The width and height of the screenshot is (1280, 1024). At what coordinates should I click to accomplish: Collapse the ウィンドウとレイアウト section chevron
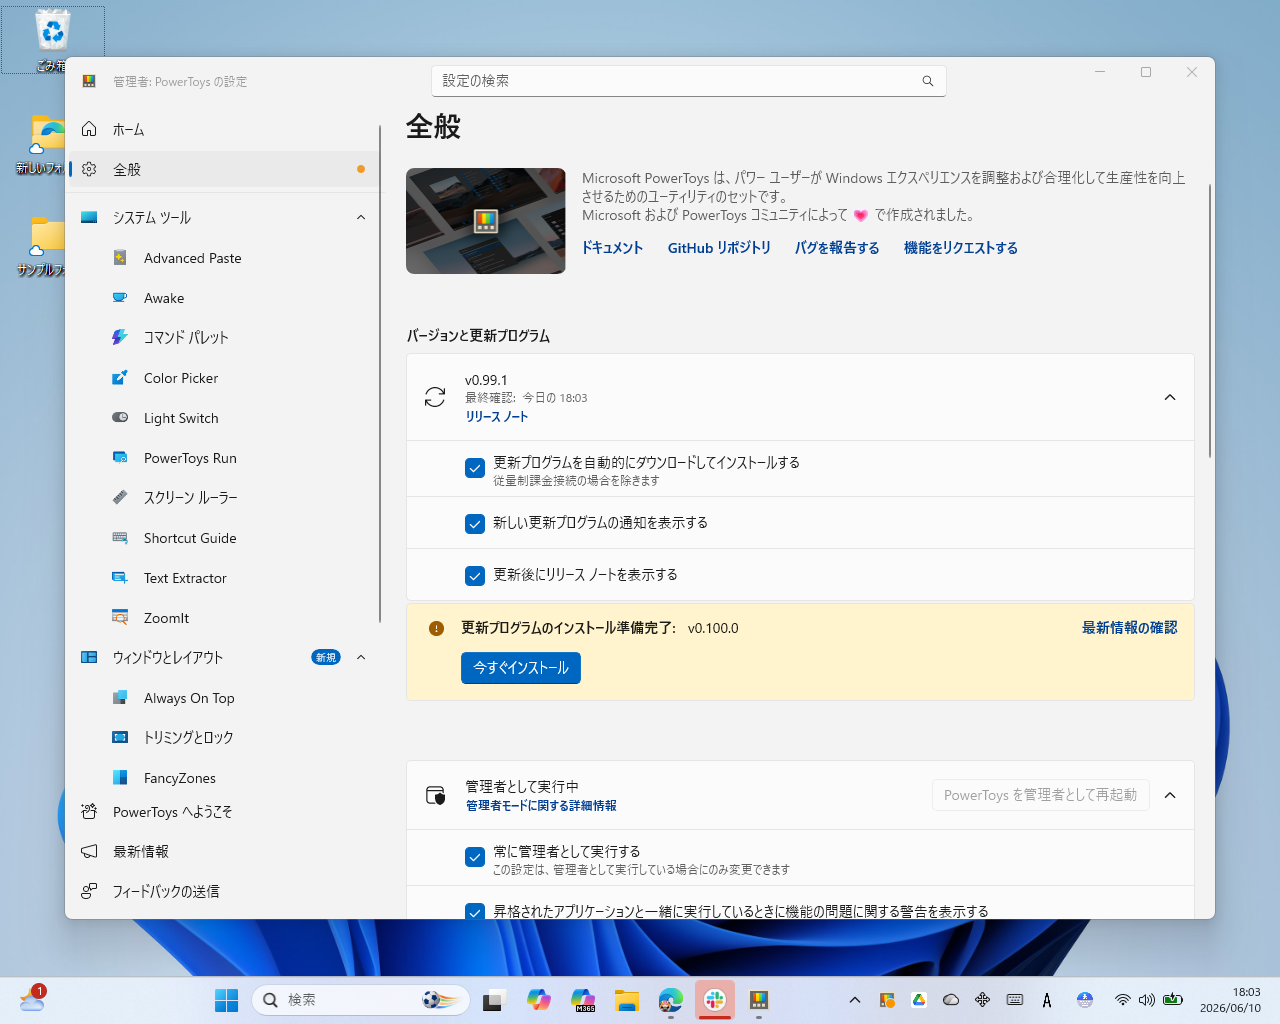click(x=361, y=657)
